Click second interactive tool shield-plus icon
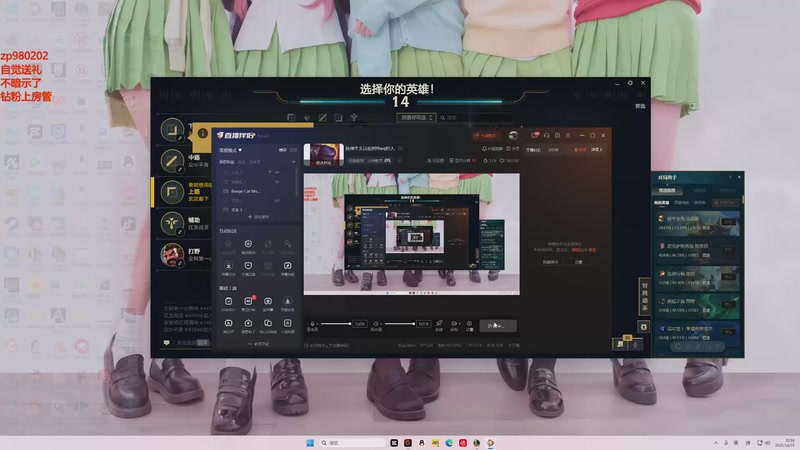Screen dimensions: 800x450 pyautogui.click(x=248, y=246)
